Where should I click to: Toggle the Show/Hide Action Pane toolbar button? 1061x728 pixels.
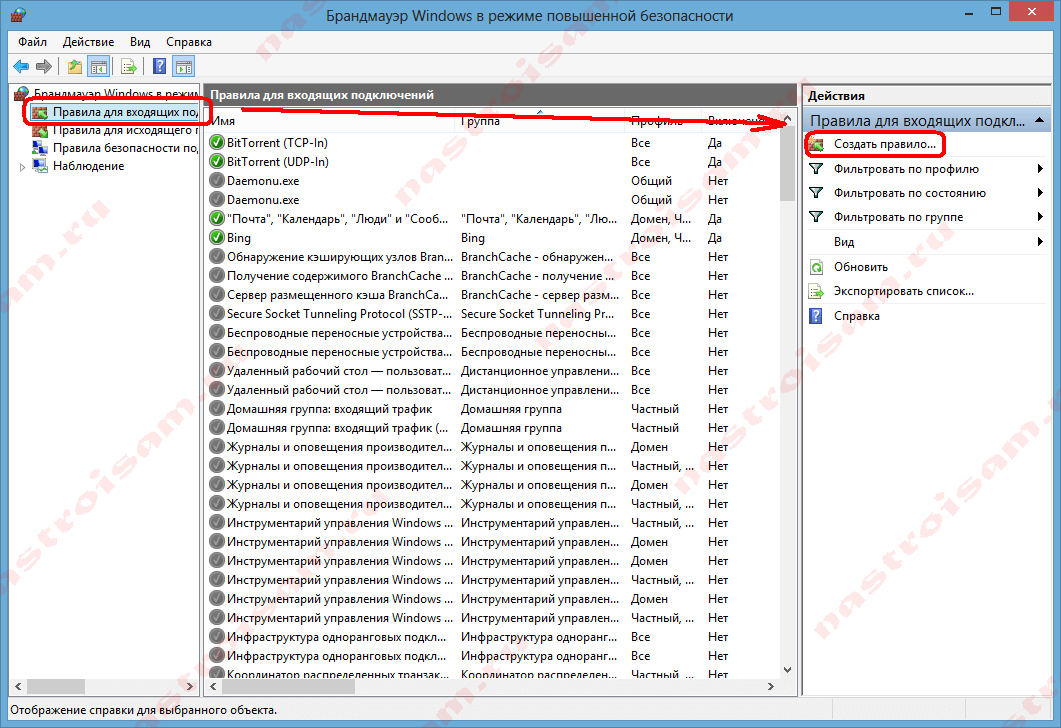click(183, 67)
